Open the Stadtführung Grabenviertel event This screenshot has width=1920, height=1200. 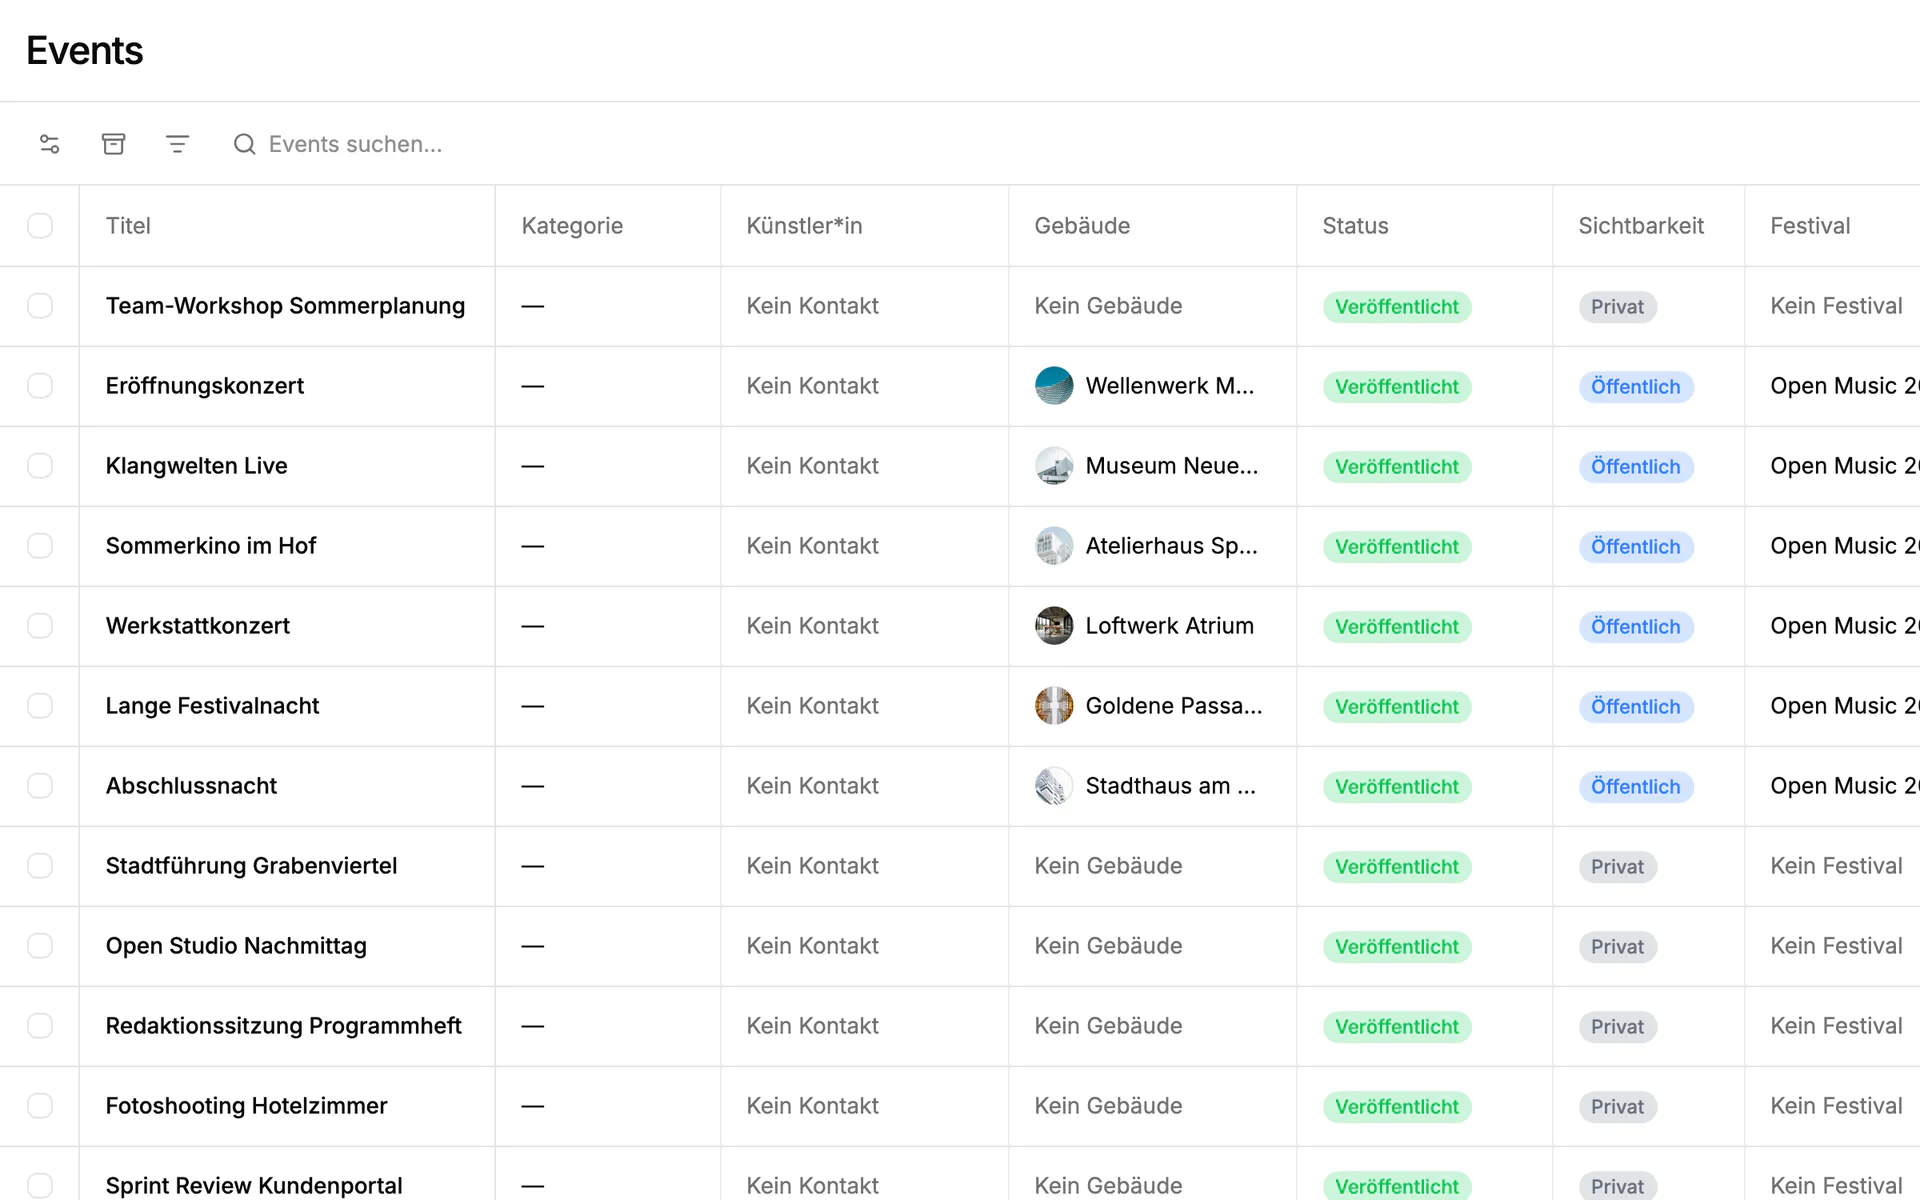click(x=251, y=866)
